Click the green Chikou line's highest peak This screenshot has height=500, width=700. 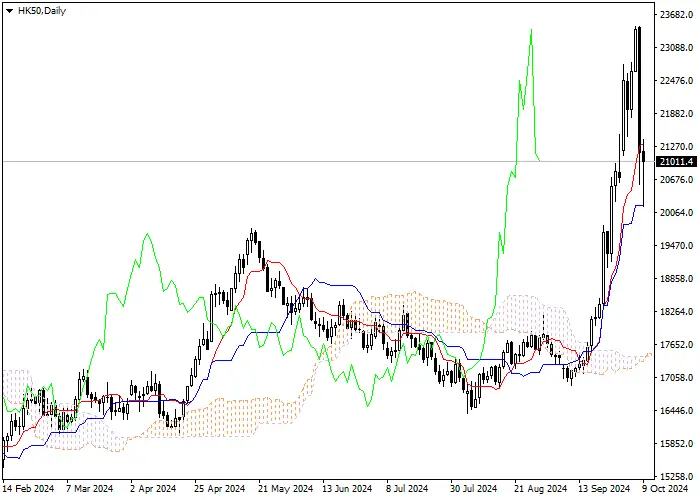[531, 30]
